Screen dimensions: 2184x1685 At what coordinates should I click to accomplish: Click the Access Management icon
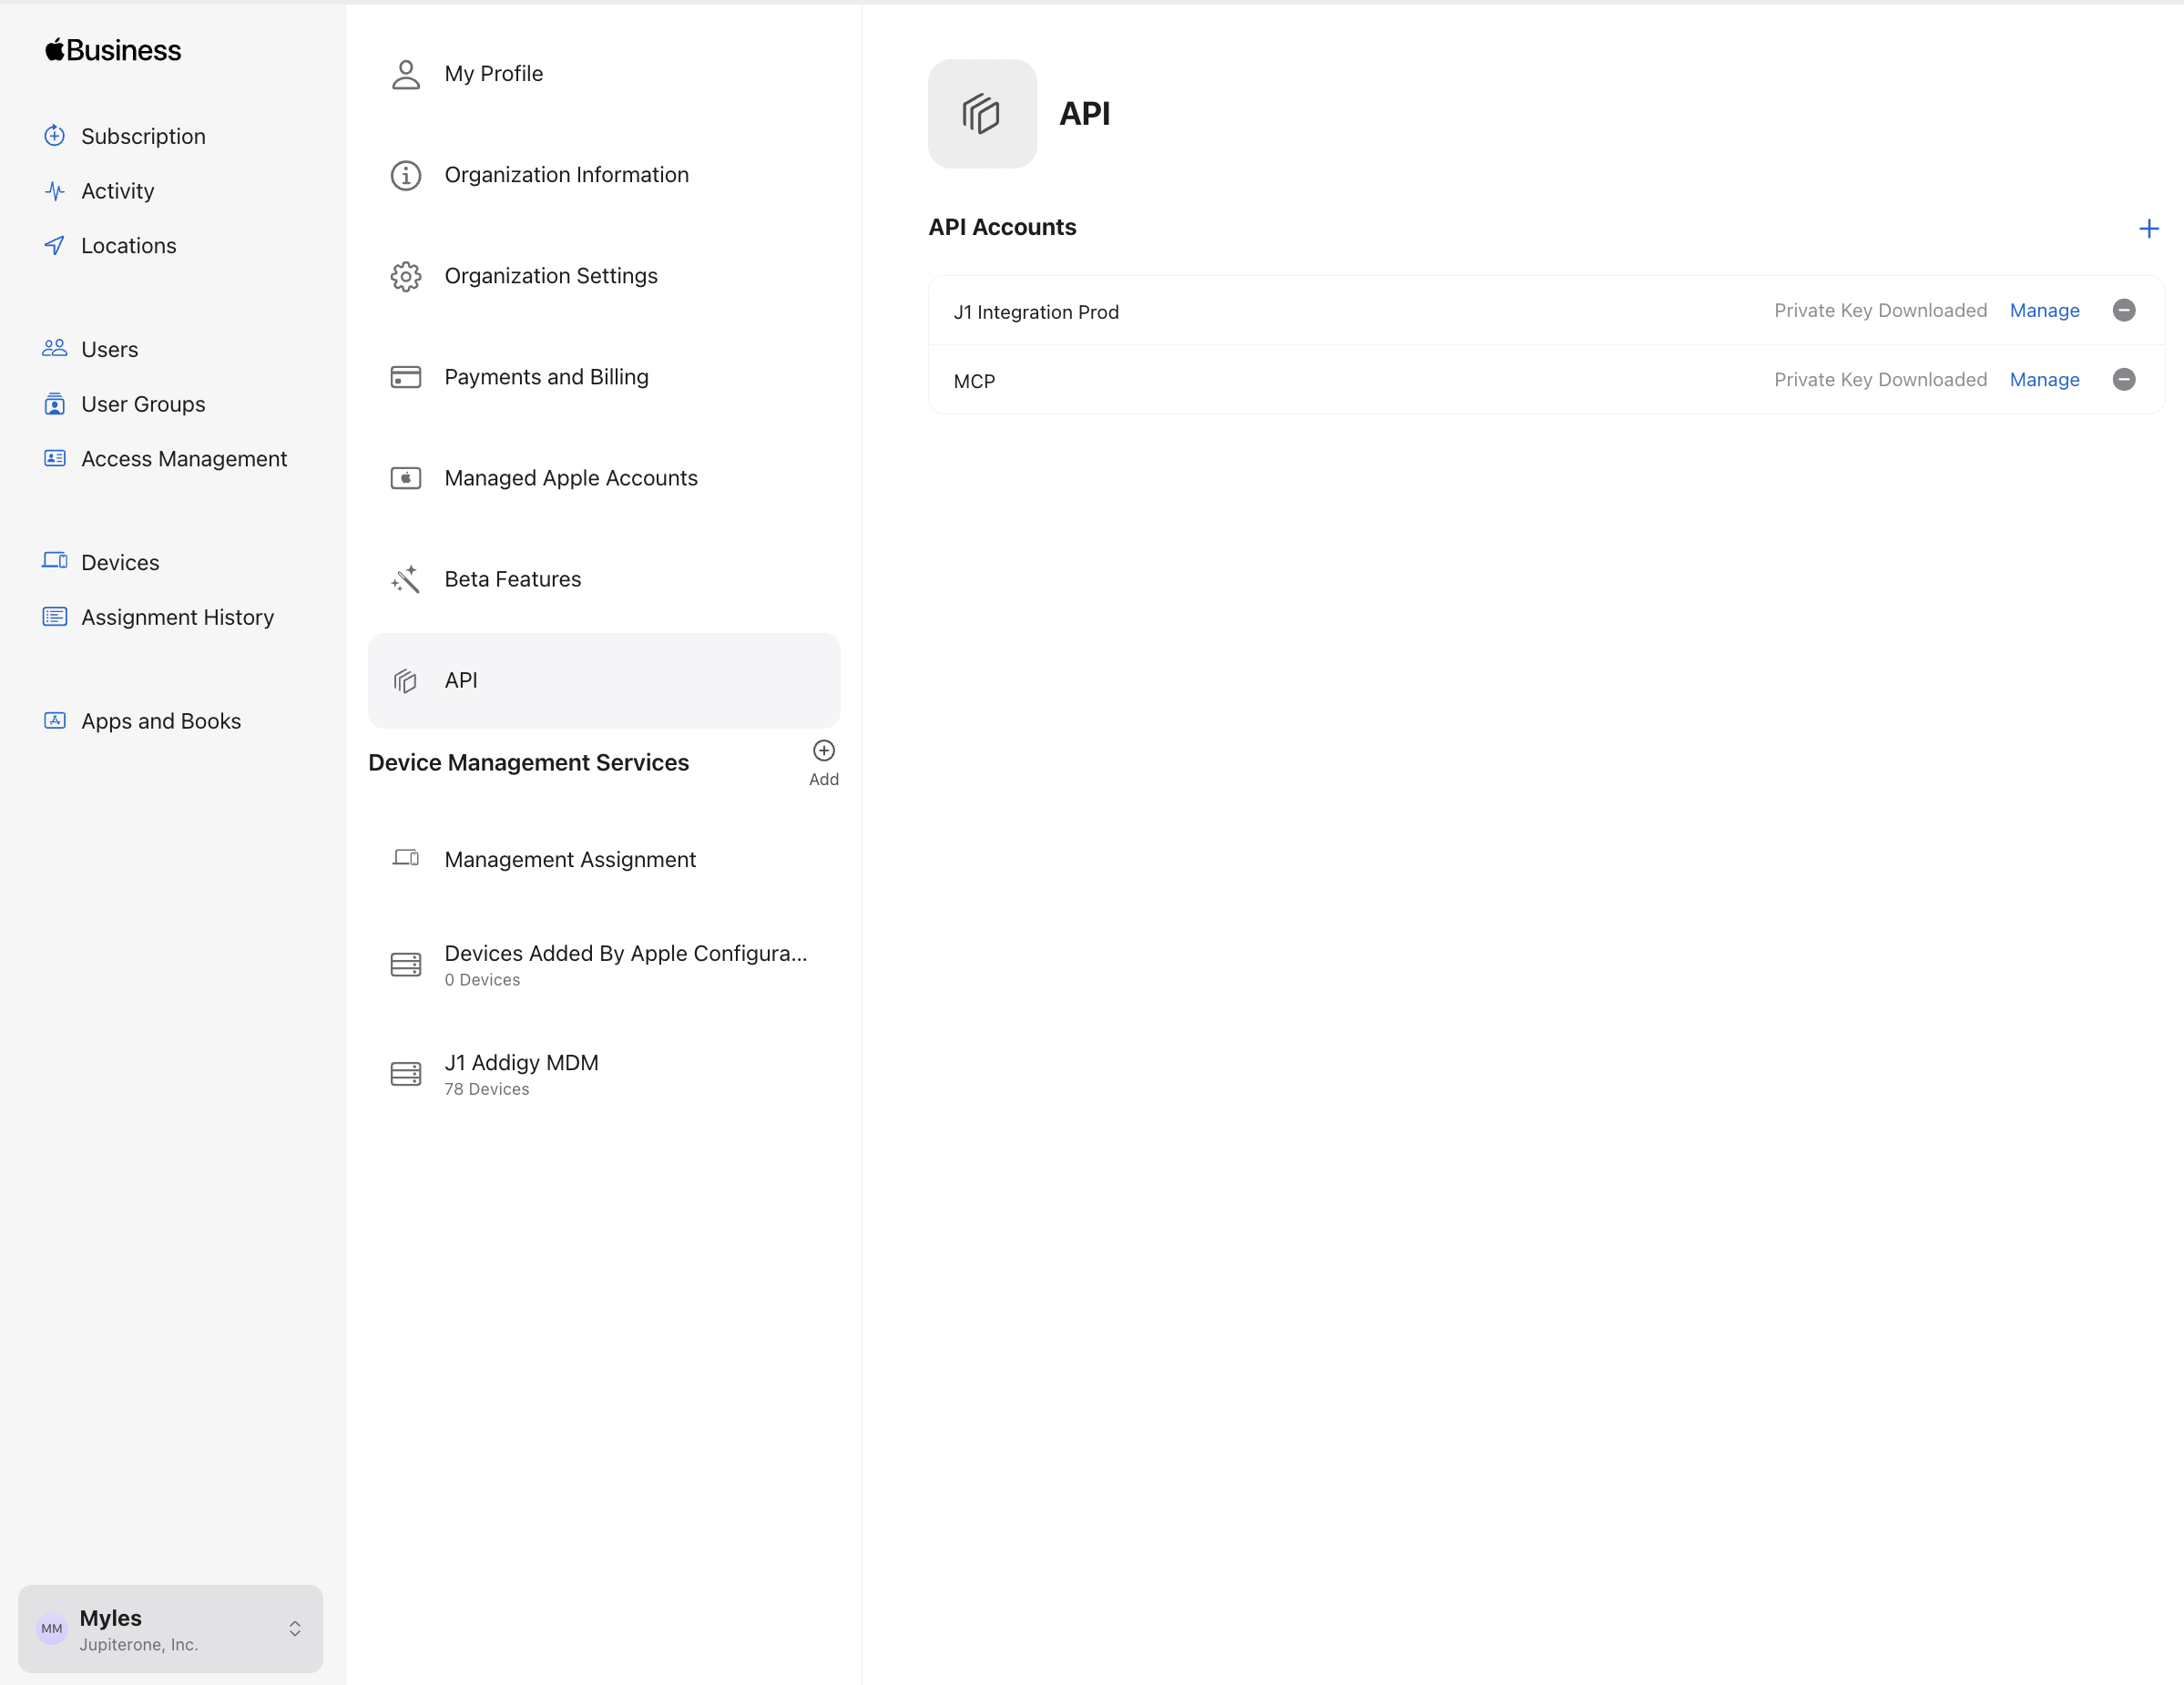coord(55,458)
